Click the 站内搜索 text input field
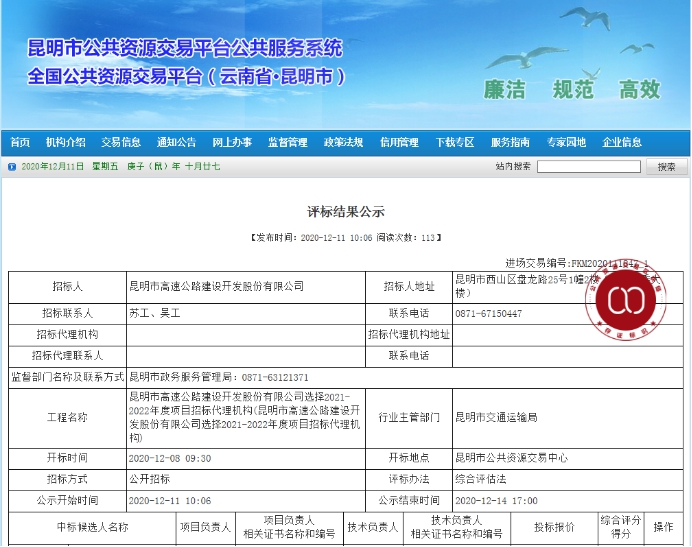The width and height of the screenshot is (692, 547). click(588, 166)
